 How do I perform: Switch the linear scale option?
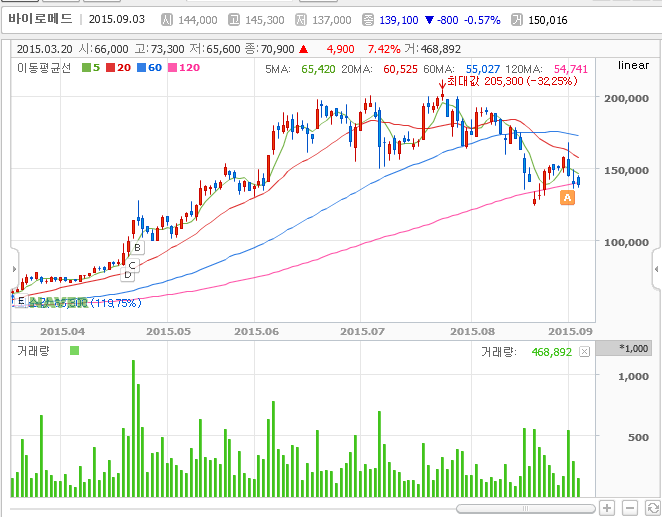click(633, 65)
